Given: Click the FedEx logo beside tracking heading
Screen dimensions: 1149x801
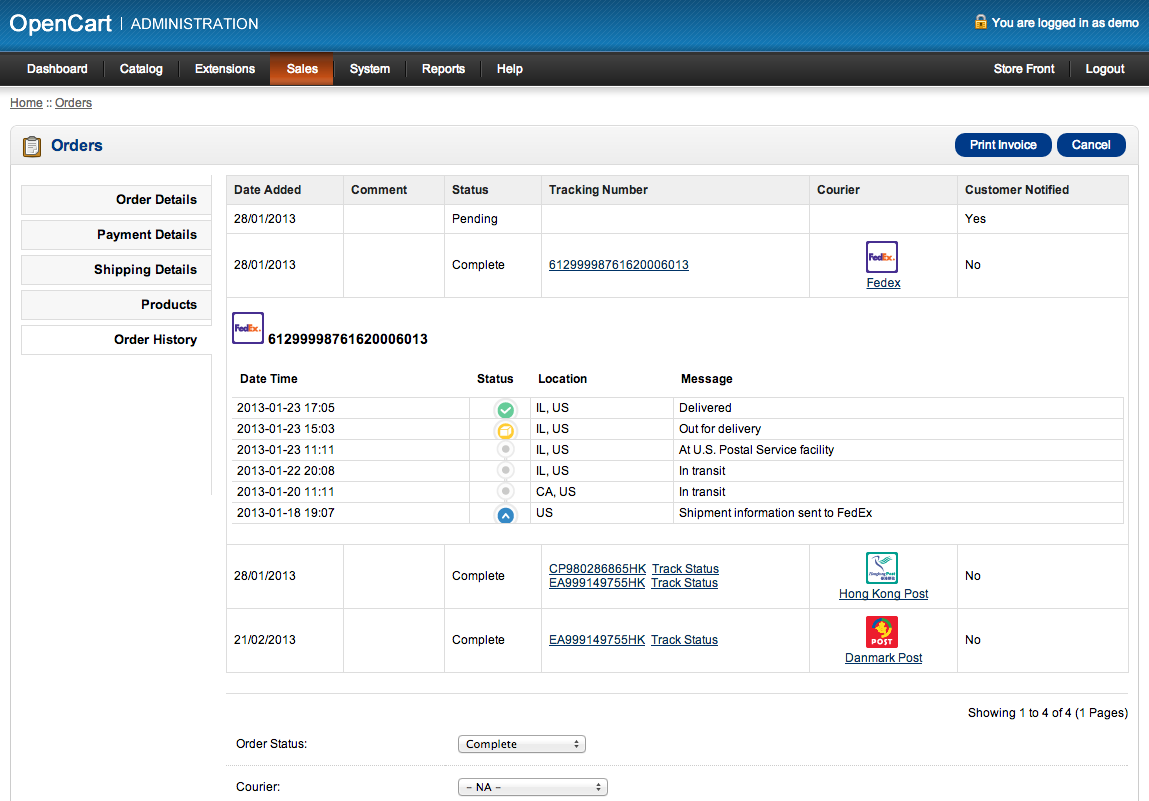Looking at the screenshot, I should pyautogui.click(x=248, y=328).
